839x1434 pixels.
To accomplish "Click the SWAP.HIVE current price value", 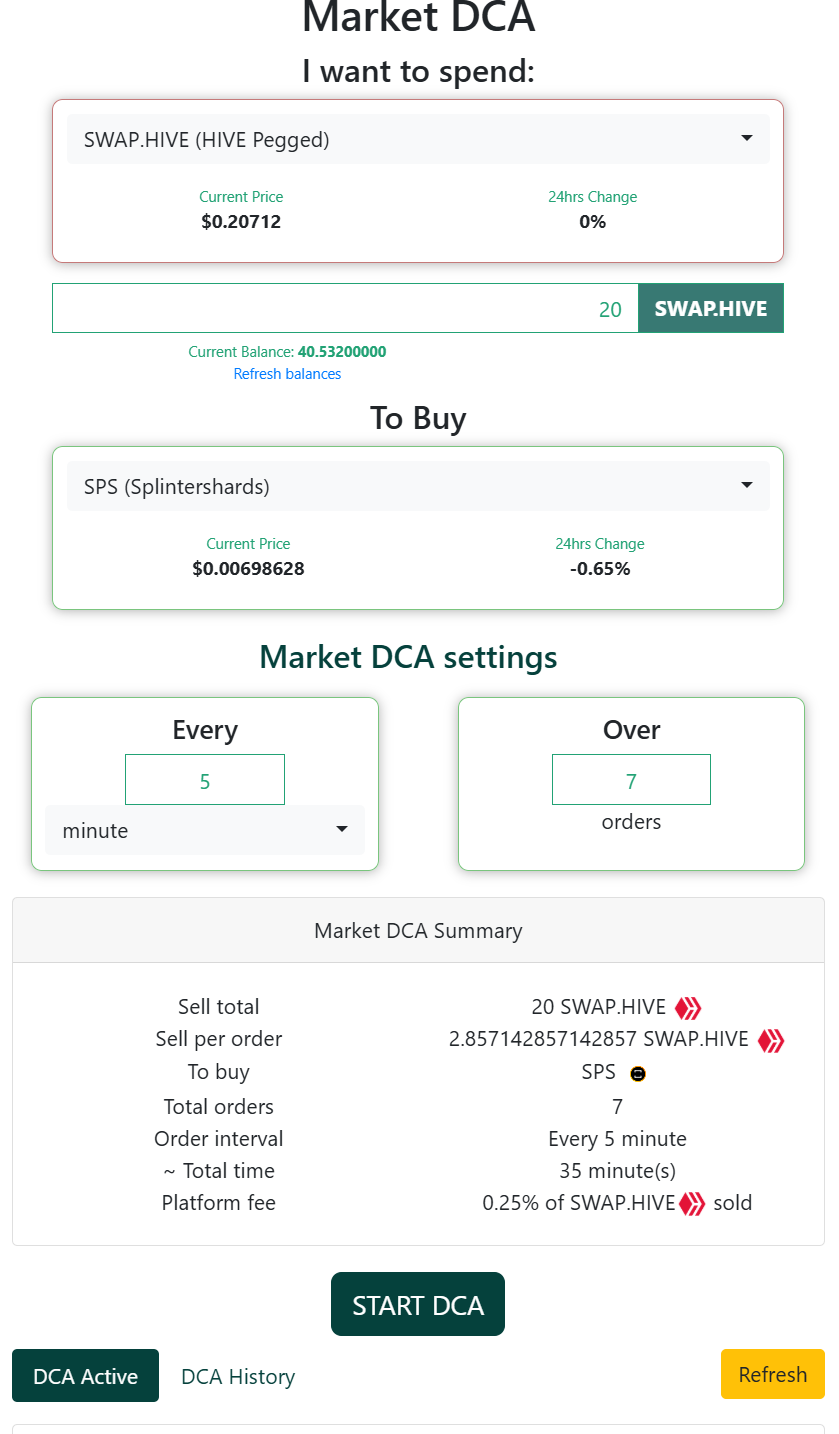I will pos(241,222).
